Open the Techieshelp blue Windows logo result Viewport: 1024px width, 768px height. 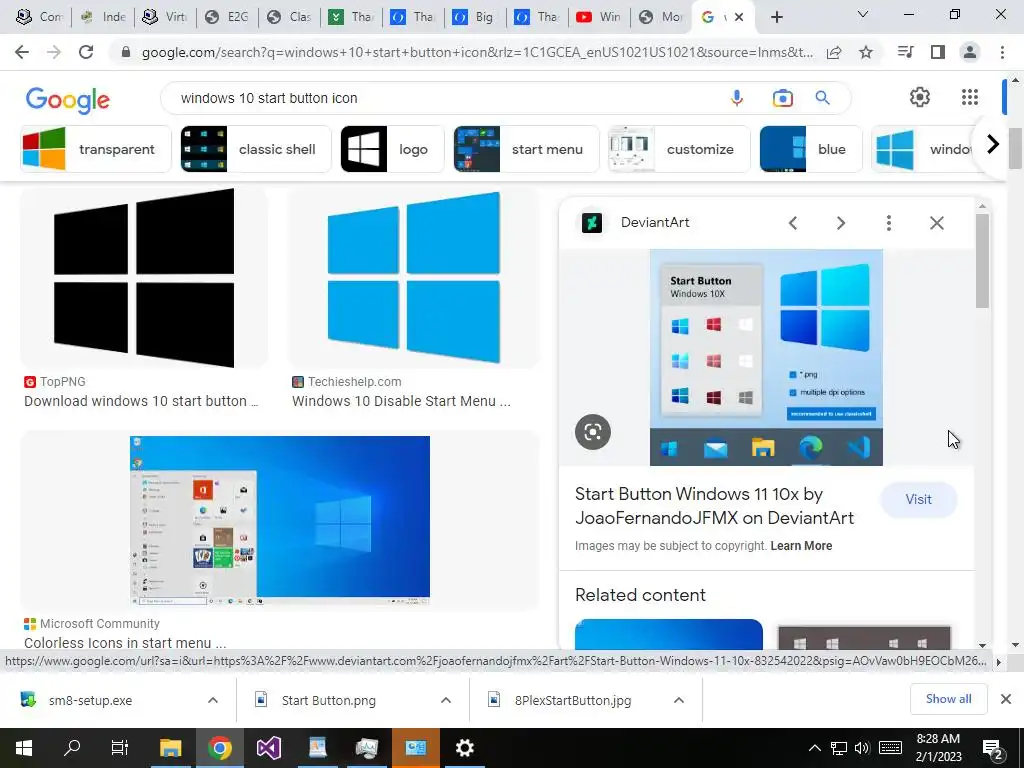click(x=413, y=278)
